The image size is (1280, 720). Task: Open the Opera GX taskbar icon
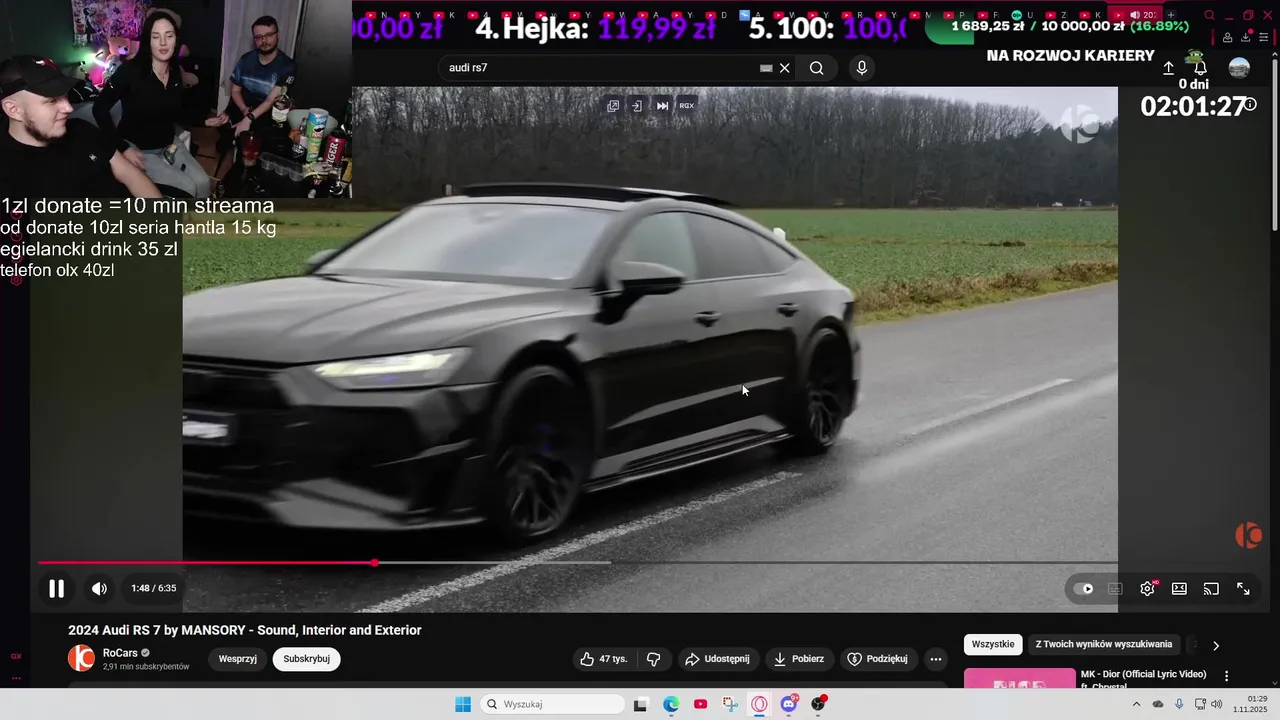[759, 704]
